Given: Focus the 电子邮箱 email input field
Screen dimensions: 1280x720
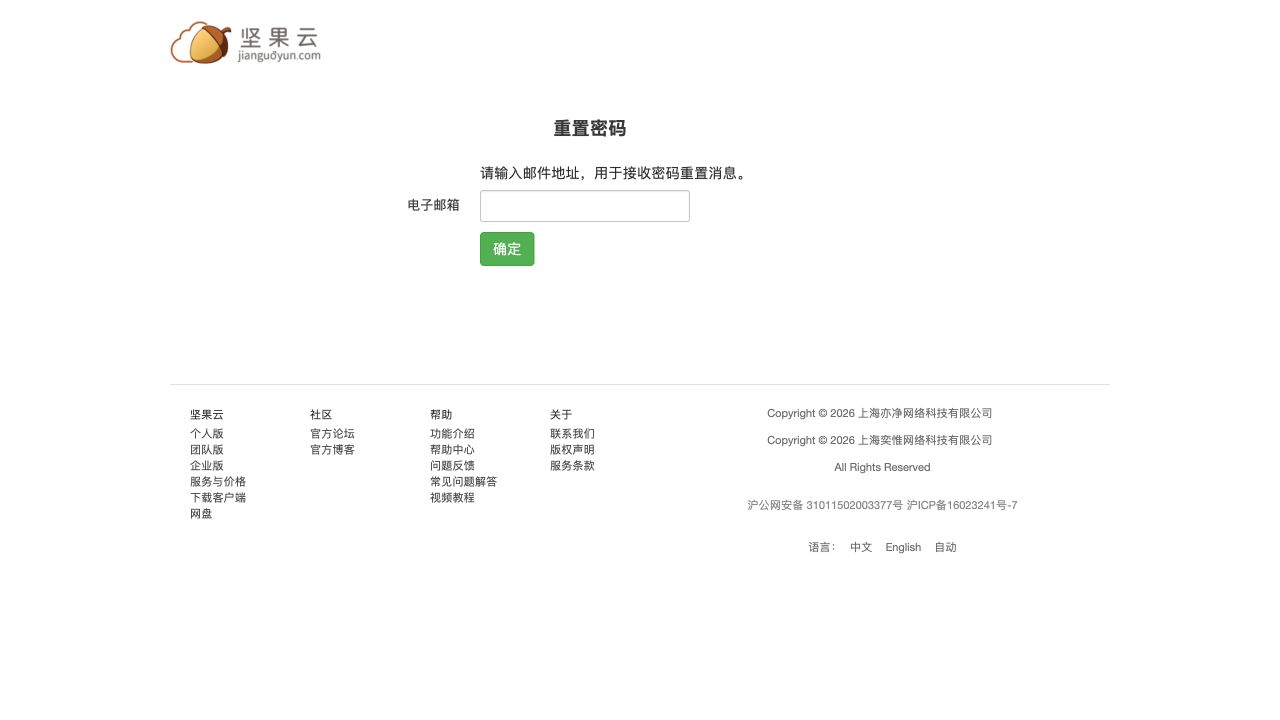Looking at the screenshot, I should (585, 206).
